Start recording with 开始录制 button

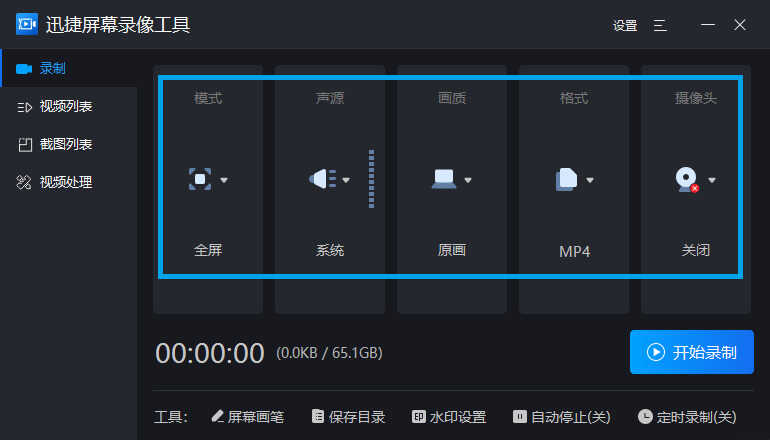(692, 352)
